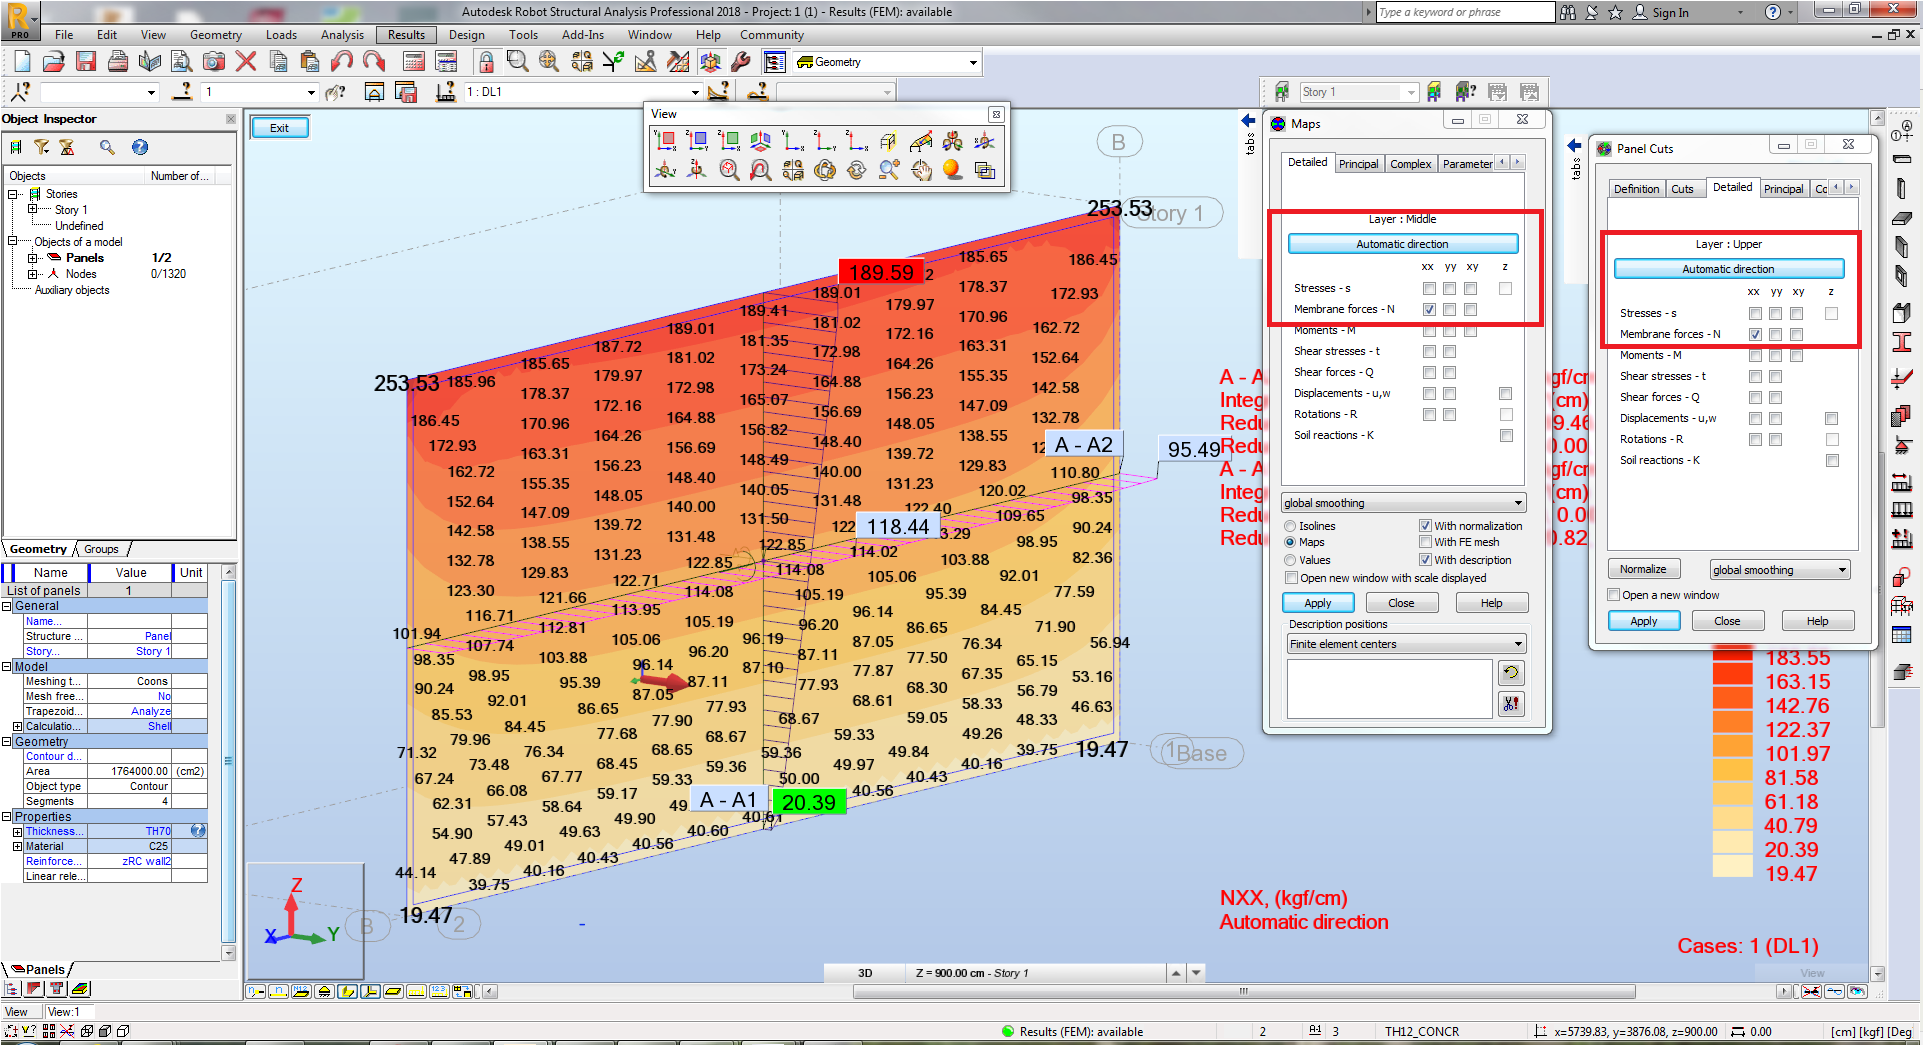This screenshot has height=1046, width=1924.
Task: Open the Results menu
Action: [x=406, y=35]
